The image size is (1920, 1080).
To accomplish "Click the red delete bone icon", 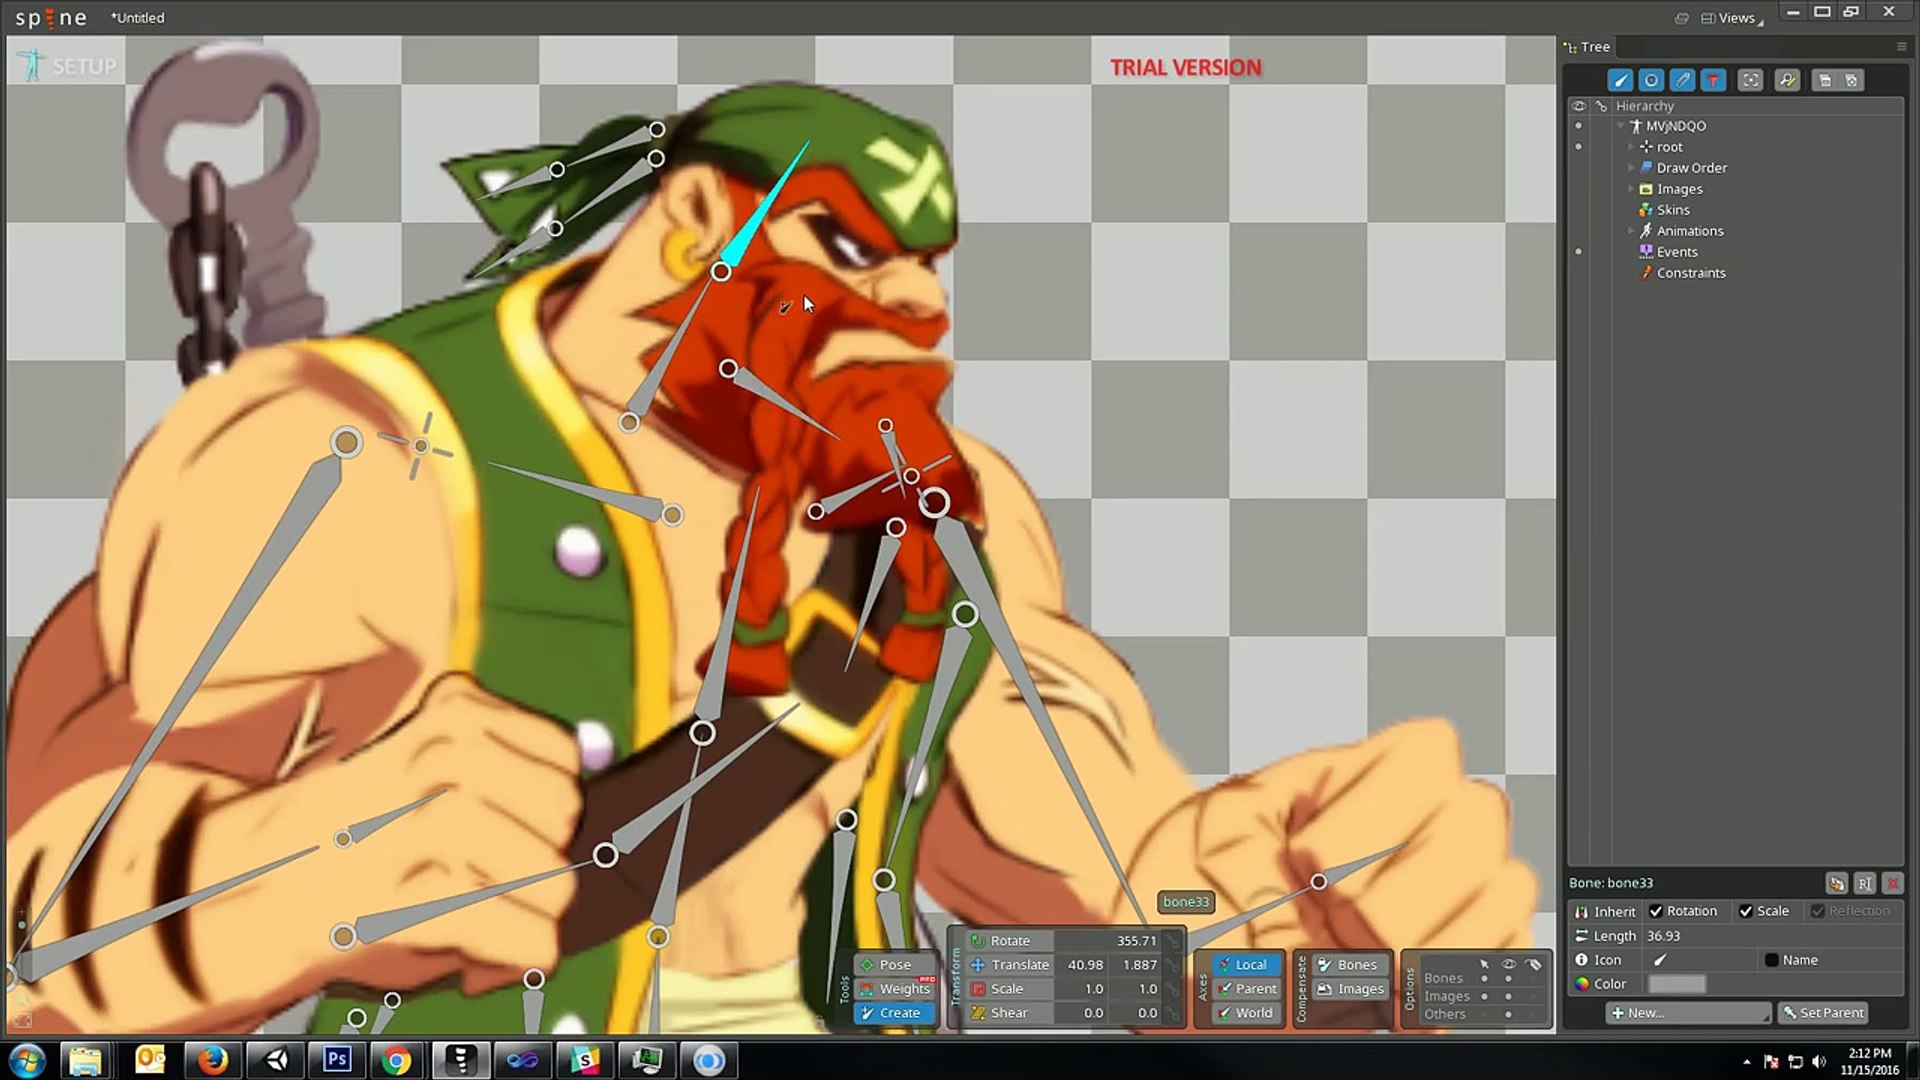I will (1893, 883).
